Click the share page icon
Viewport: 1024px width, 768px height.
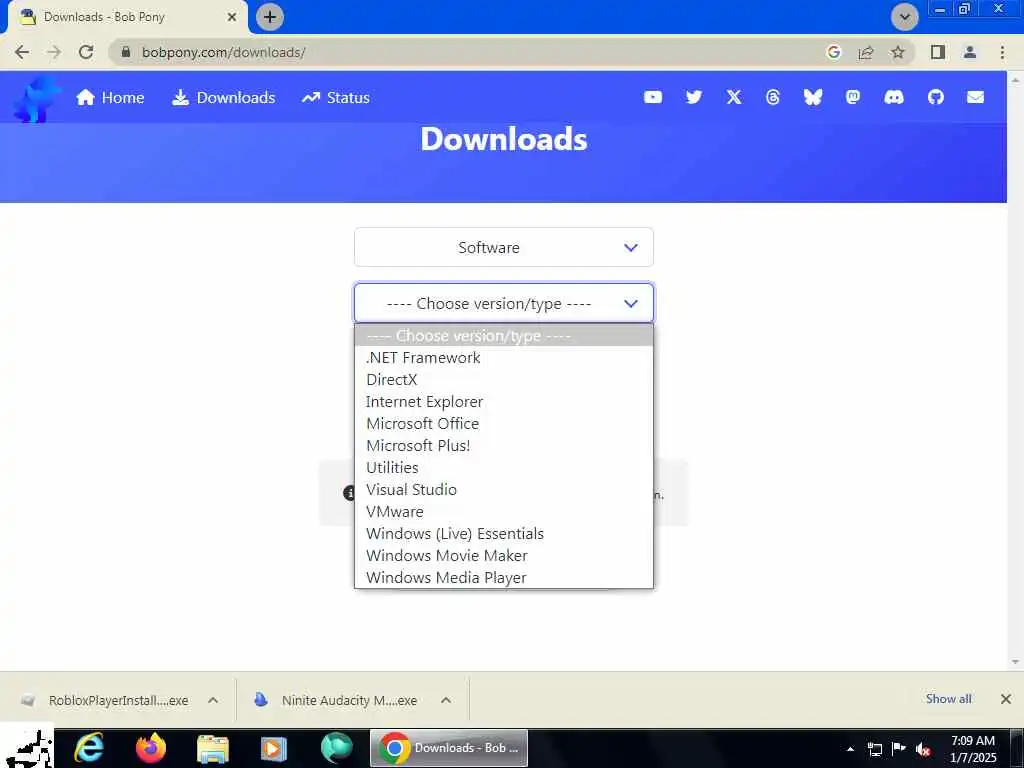(866, 52)
